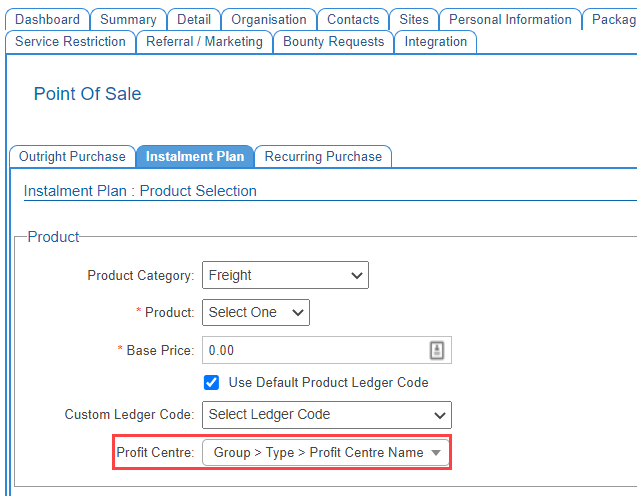637x496 pixels.
Task: Select the Instalment Plan tab
Action: 194,157
